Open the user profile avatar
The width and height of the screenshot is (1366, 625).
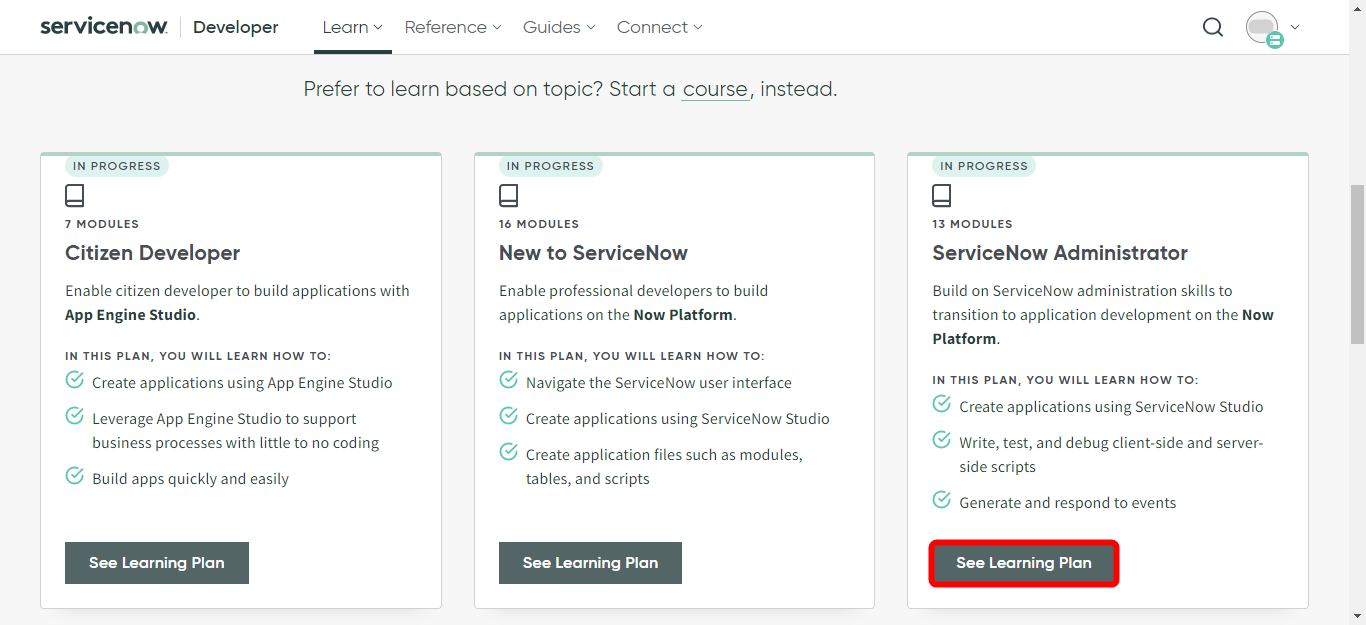[x=1262, y=27]
